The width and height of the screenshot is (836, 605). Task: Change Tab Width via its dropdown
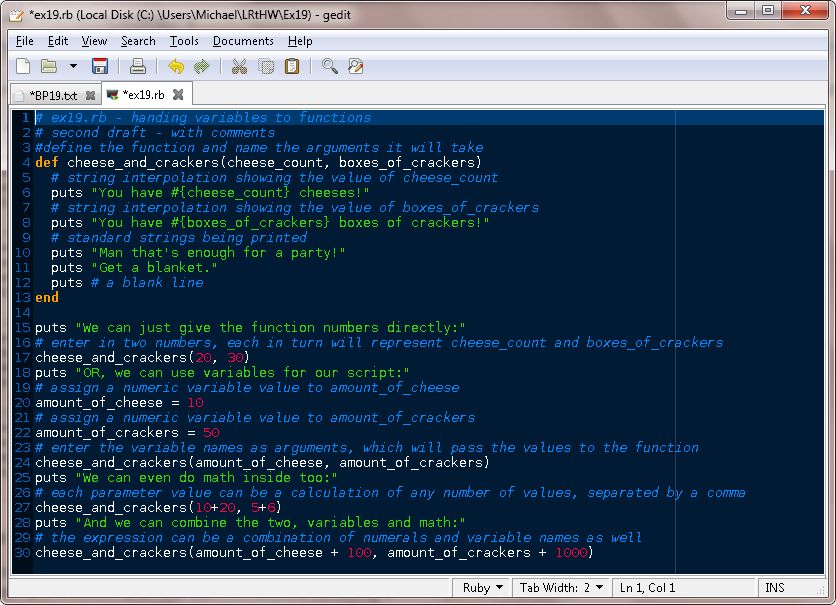pyautogui.click(x=560, y=587)
